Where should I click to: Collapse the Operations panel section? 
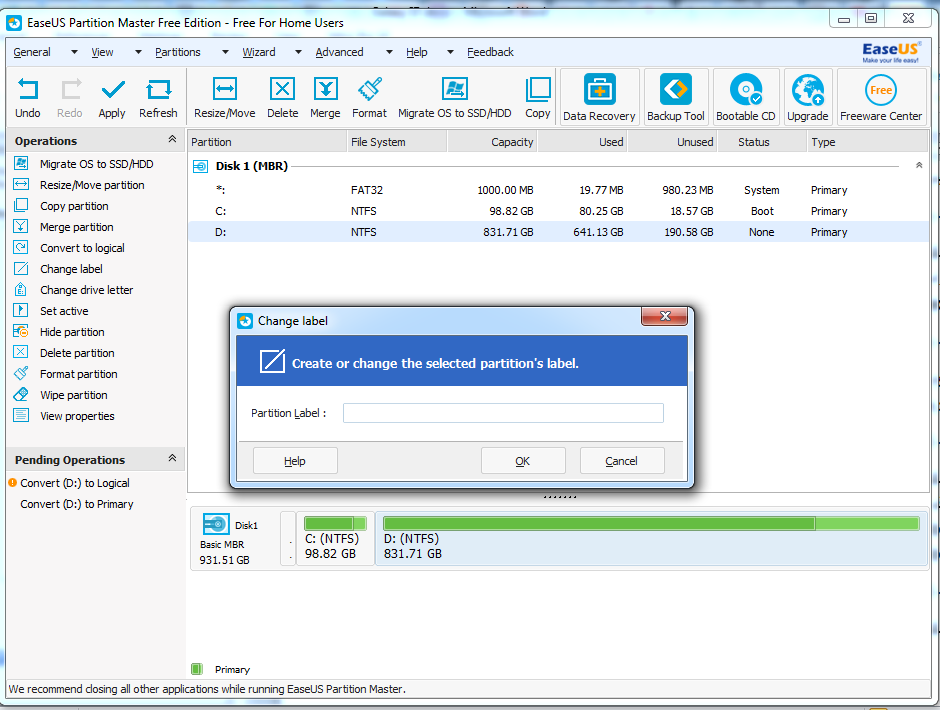[x=172, y=139]
